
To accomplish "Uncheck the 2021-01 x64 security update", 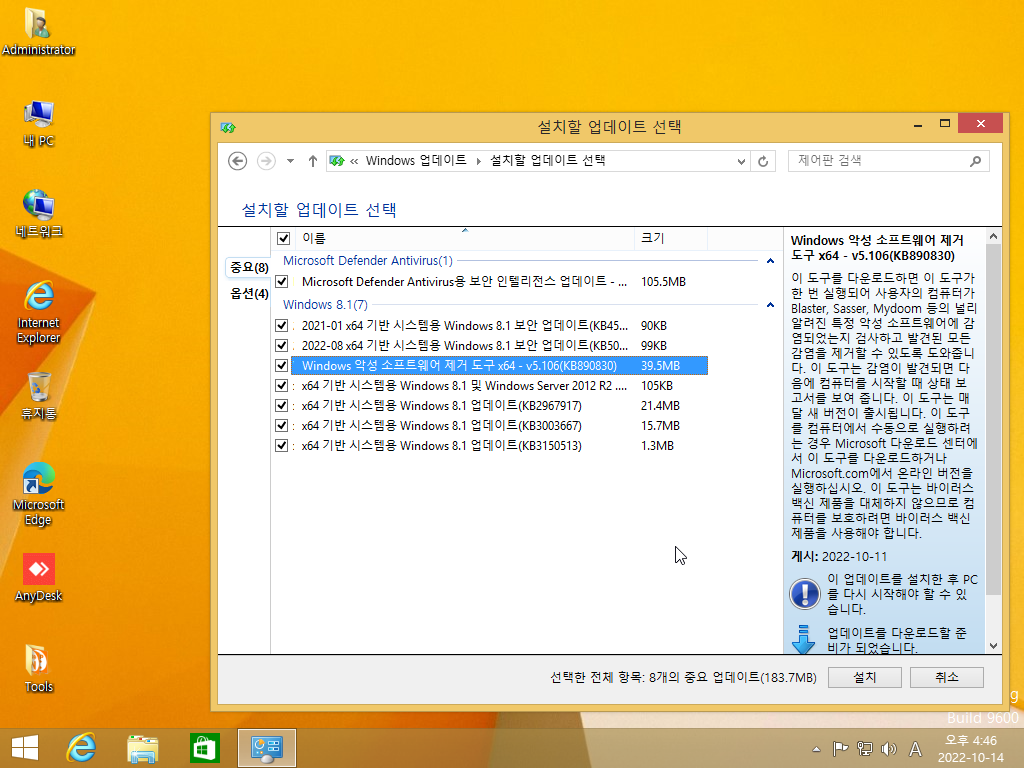I will tap(281, 325).
